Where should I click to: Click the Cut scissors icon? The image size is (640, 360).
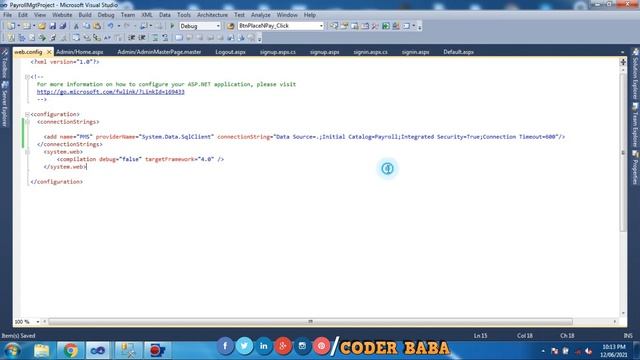[76, 26]
